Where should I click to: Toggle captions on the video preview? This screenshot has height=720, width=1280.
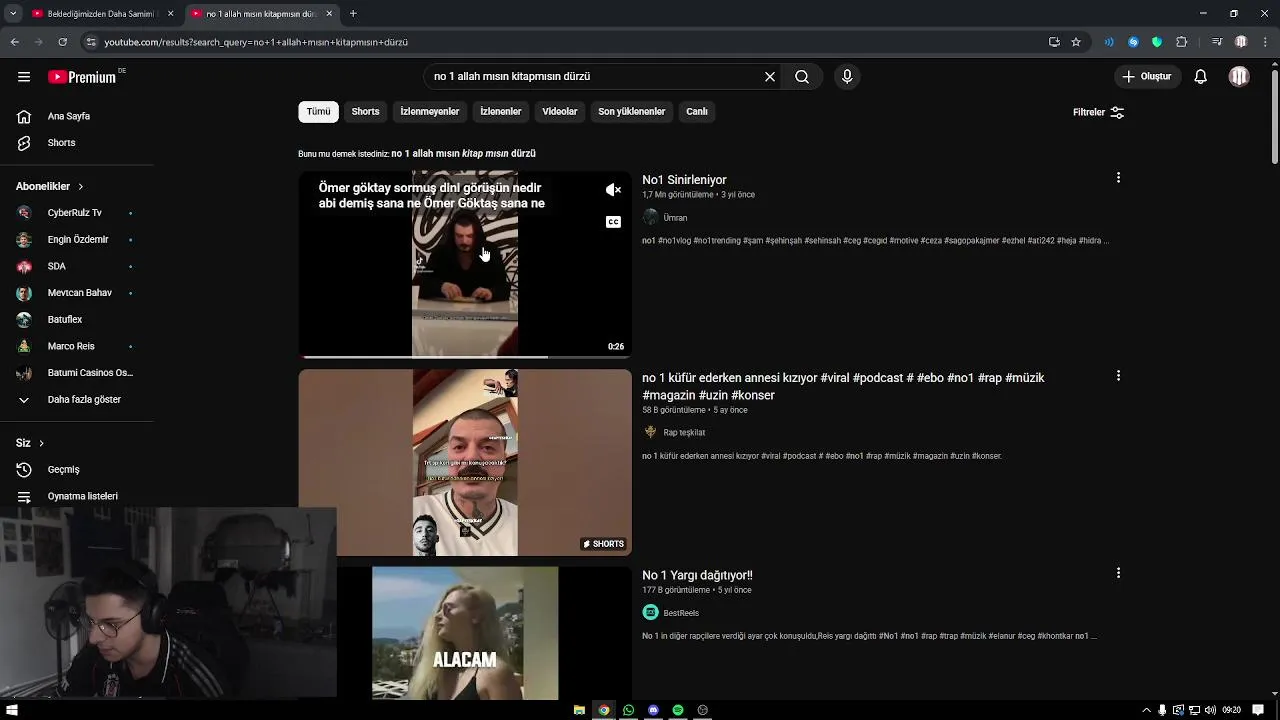[613, 222]
